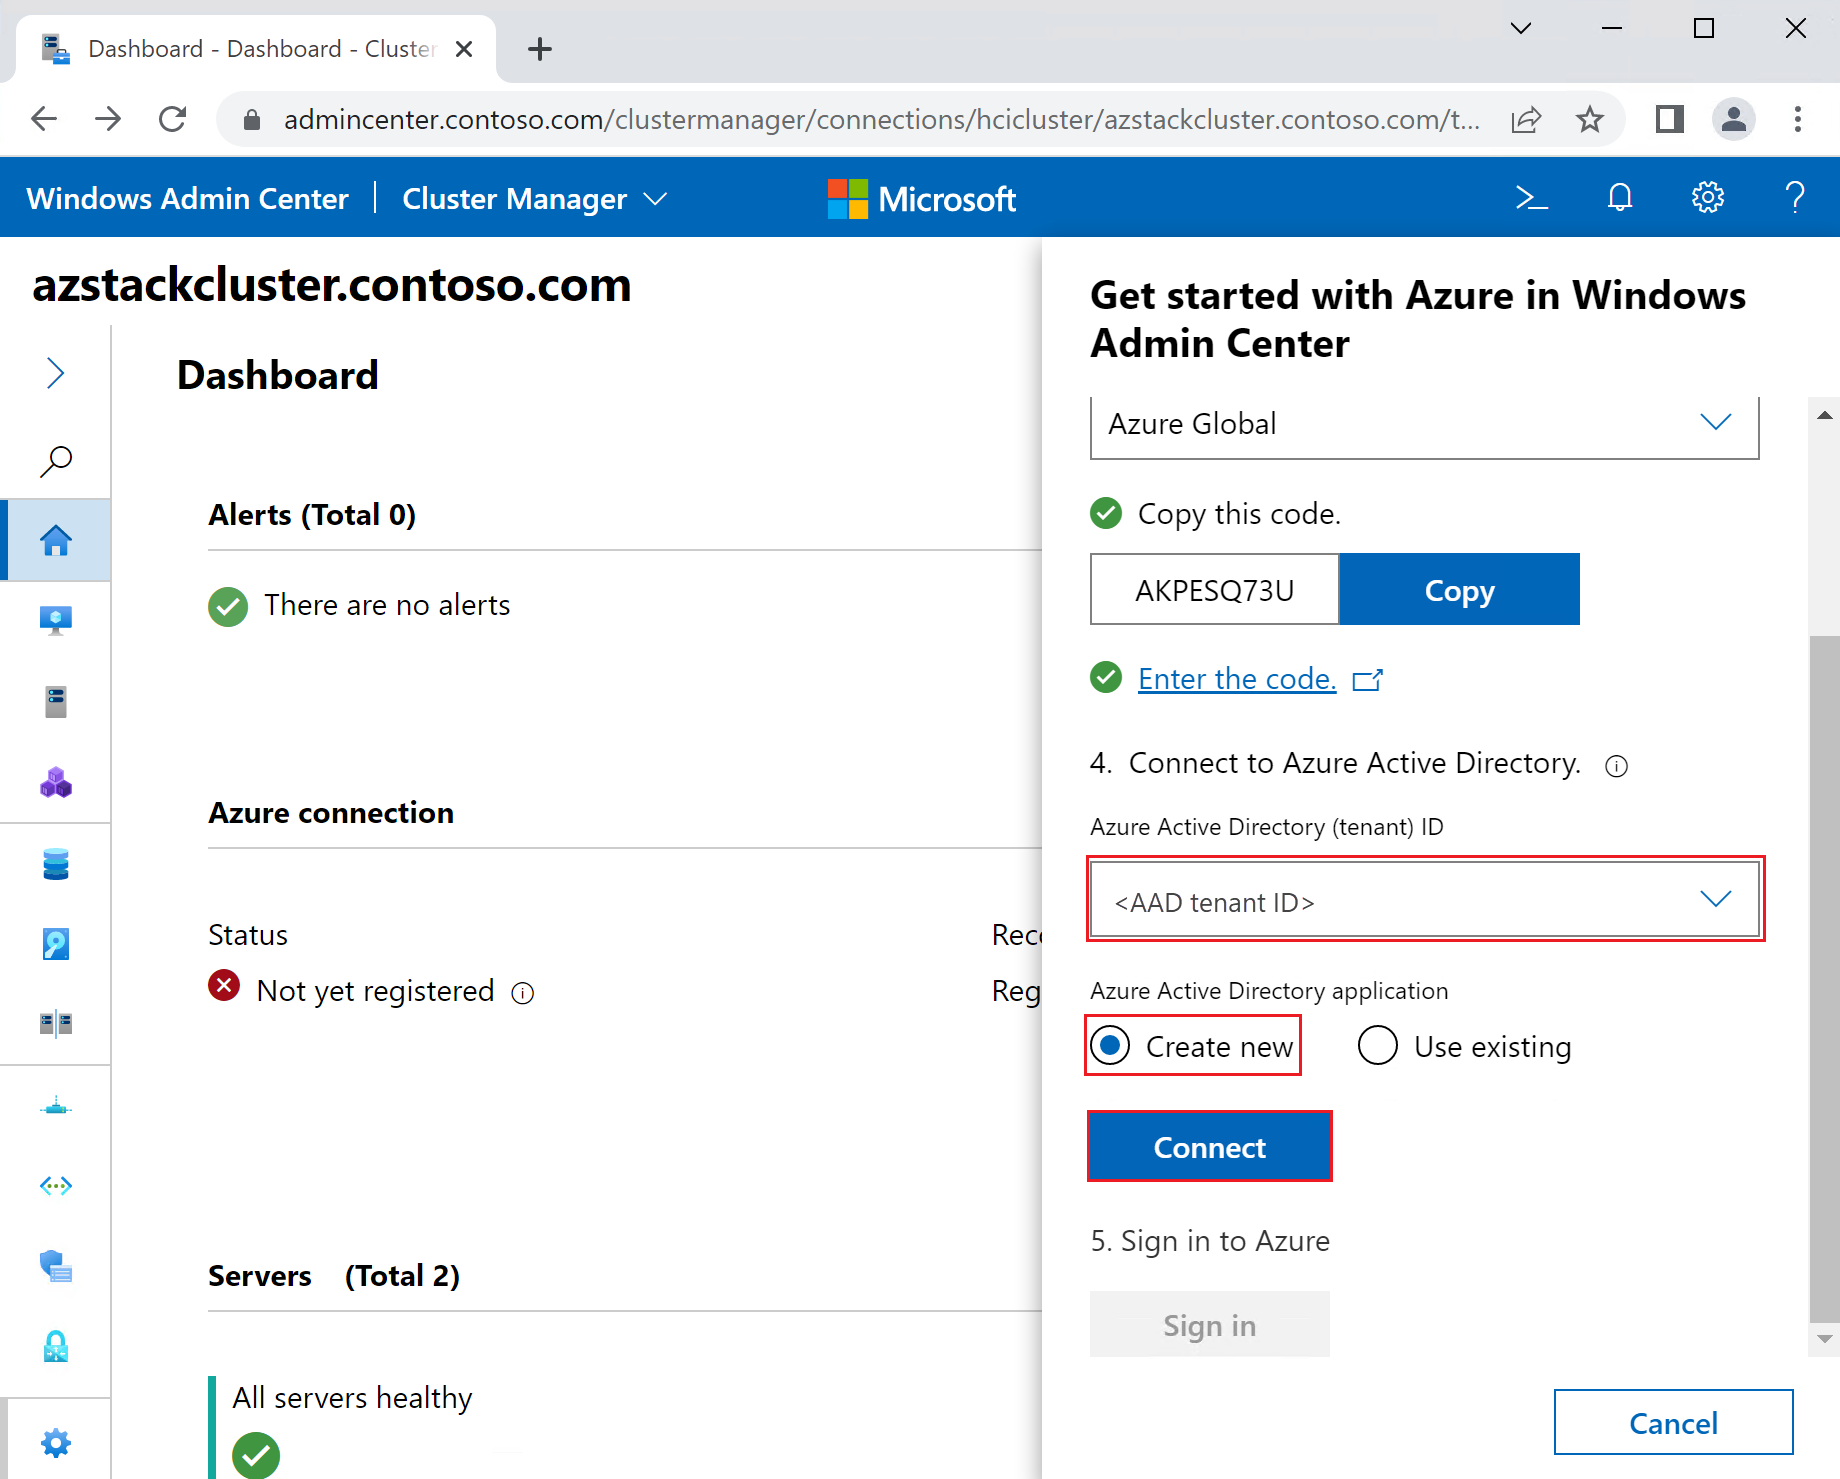Click the 'Copy this code.' step text
1840x1479 pixels.
click(x=1239, y=514)
